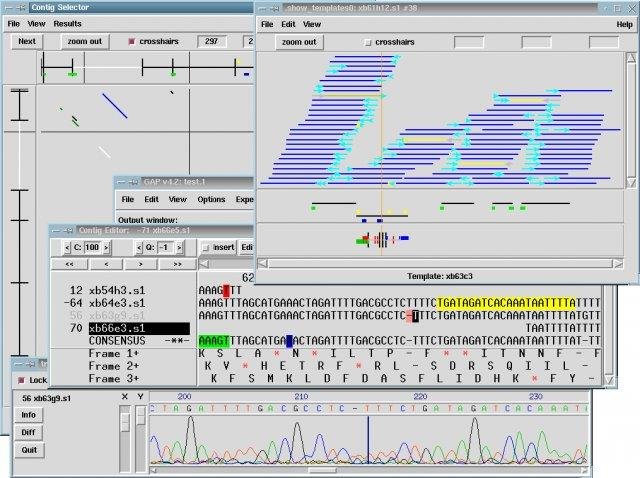
Task: Toggle crosshairs checkbox in Contig Selector
Action: point(131,41)
